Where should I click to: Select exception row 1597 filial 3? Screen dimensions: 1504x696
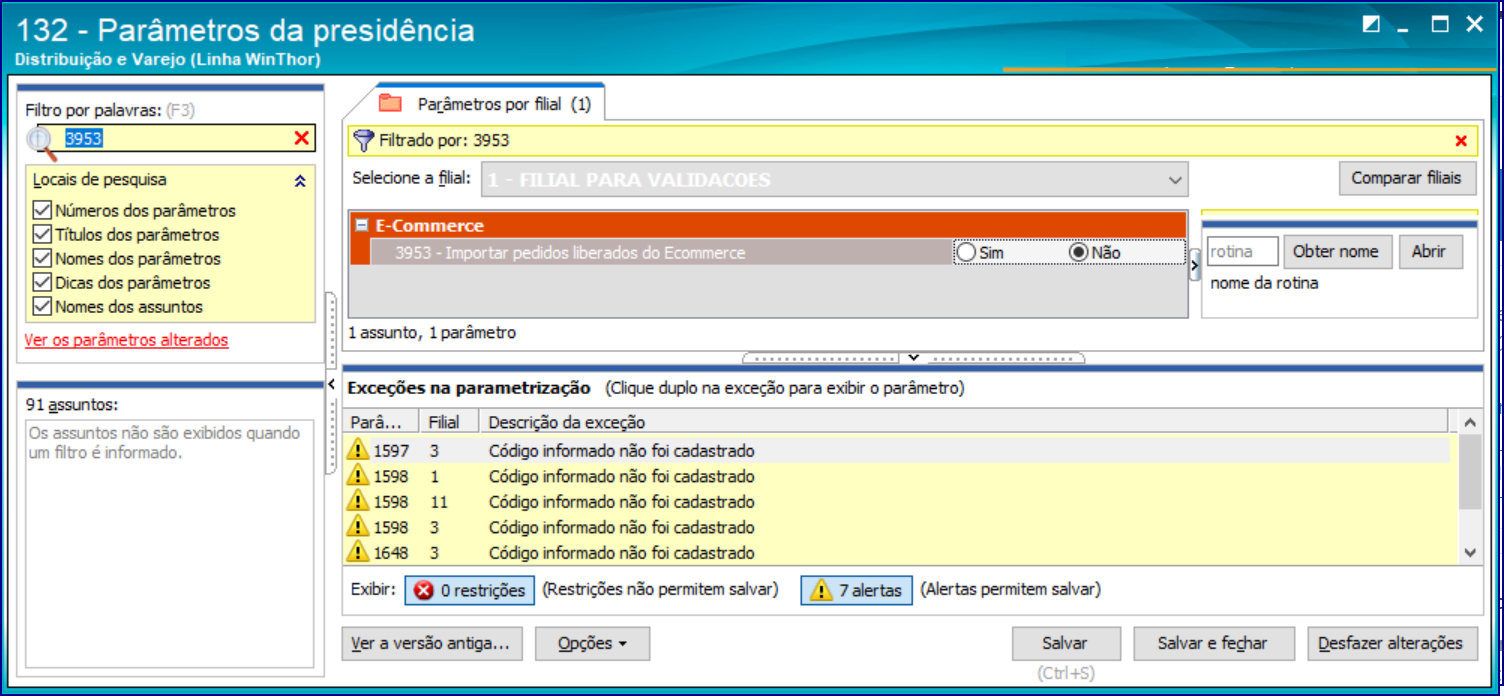pyautogui.click(x=897, y=450)
